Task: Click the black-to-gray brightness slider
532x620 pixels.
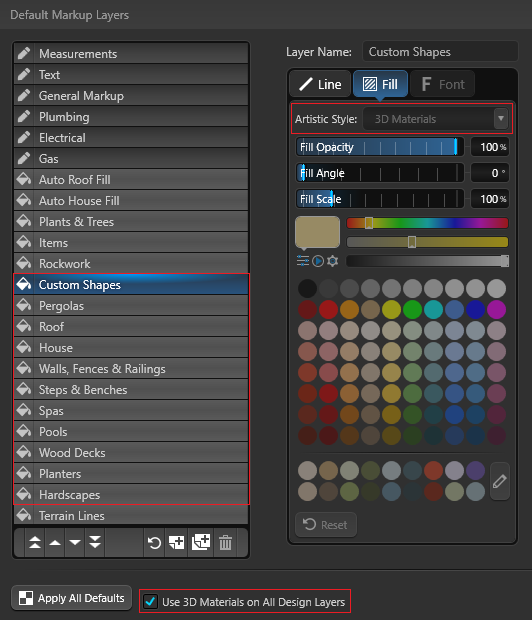Action: point(427,261)
